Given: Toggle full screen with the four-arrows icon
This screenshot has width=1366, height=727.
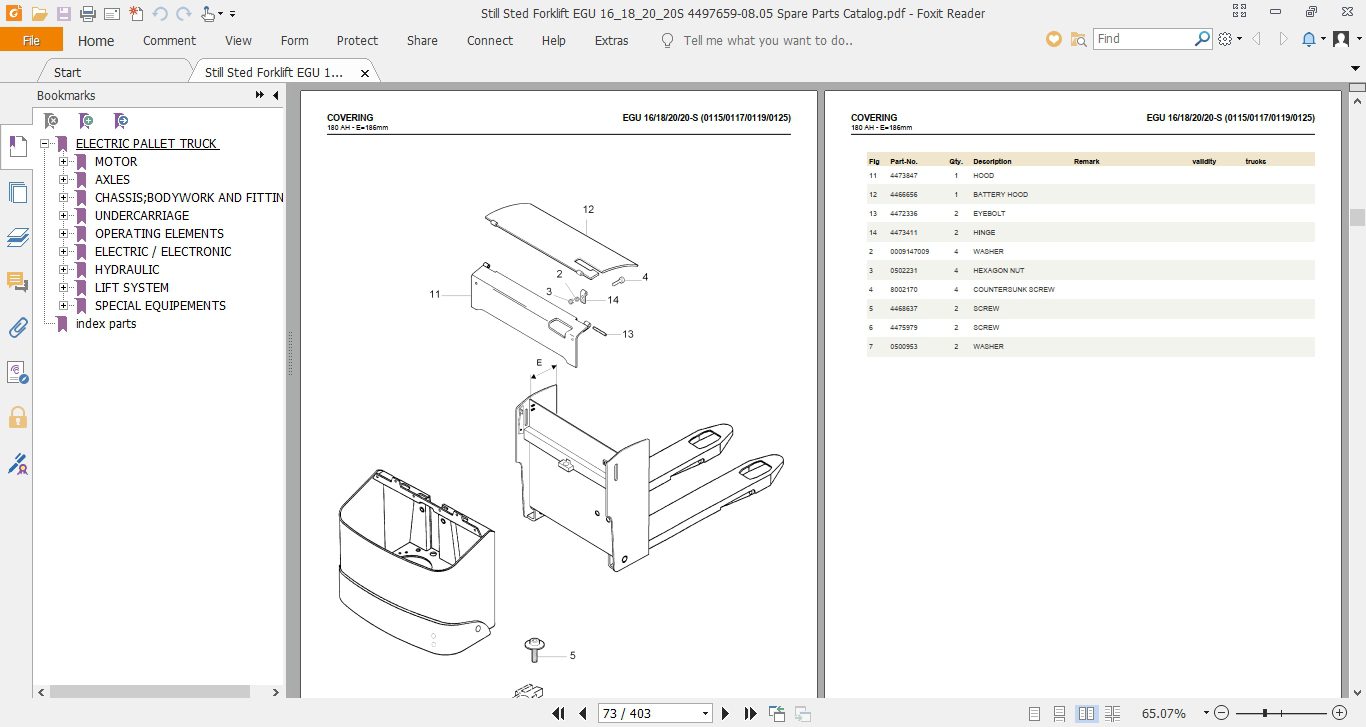Looking at the screenshot, I should click(x=1240, y=13).
